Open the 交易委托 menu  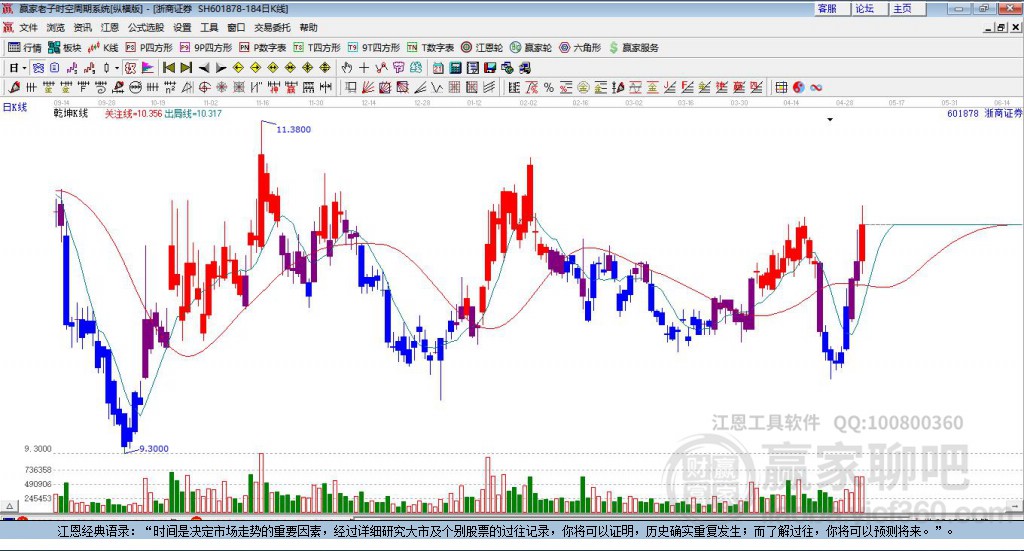pos(272,27)
